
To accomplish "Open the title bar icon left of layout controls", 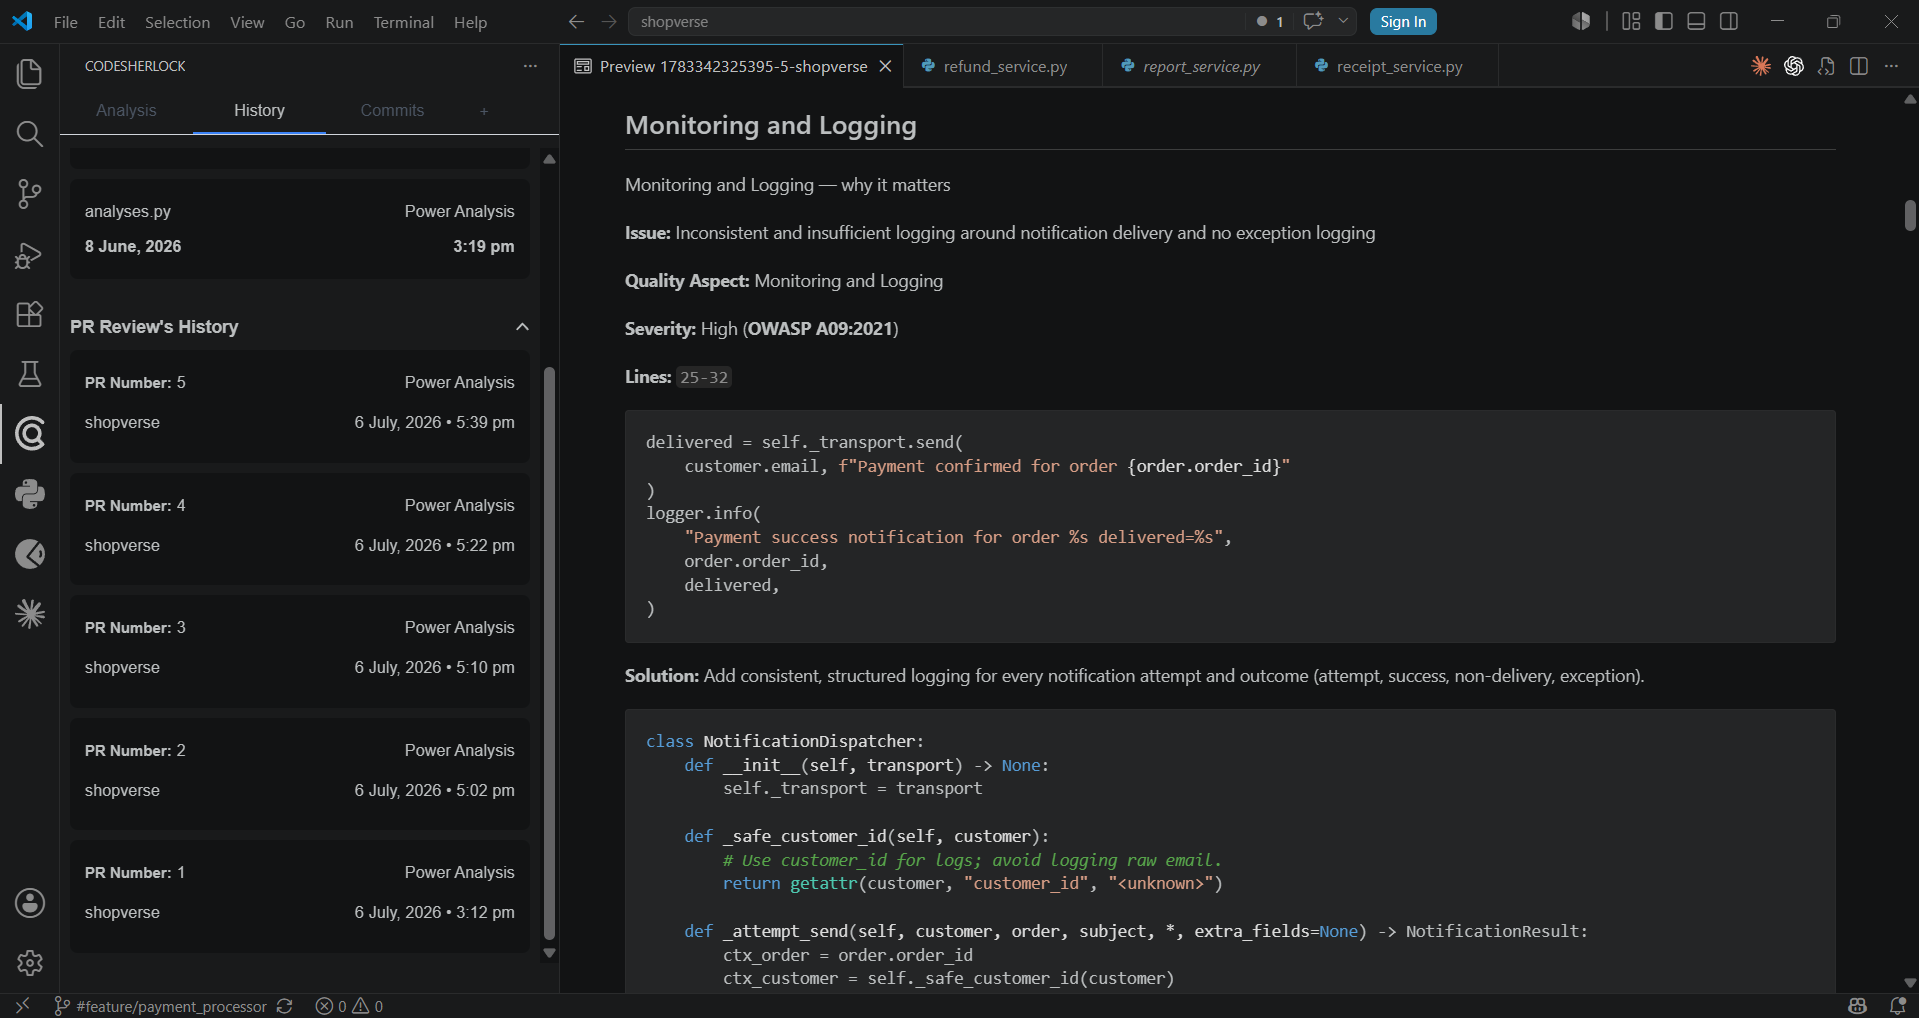I will [x=1581, y=21].
